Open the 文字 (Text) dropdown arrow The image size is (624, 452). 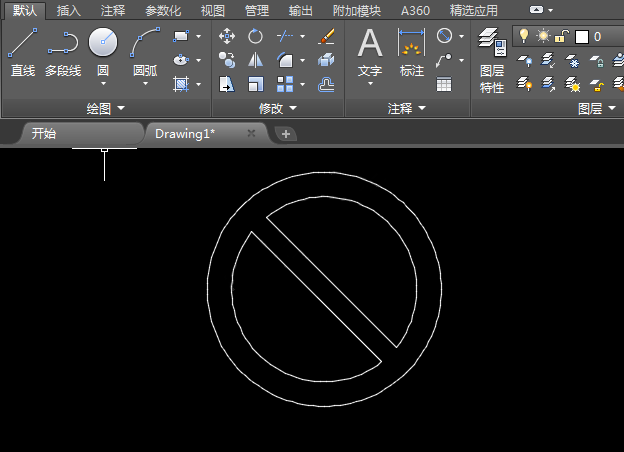(x=370, y=84)
